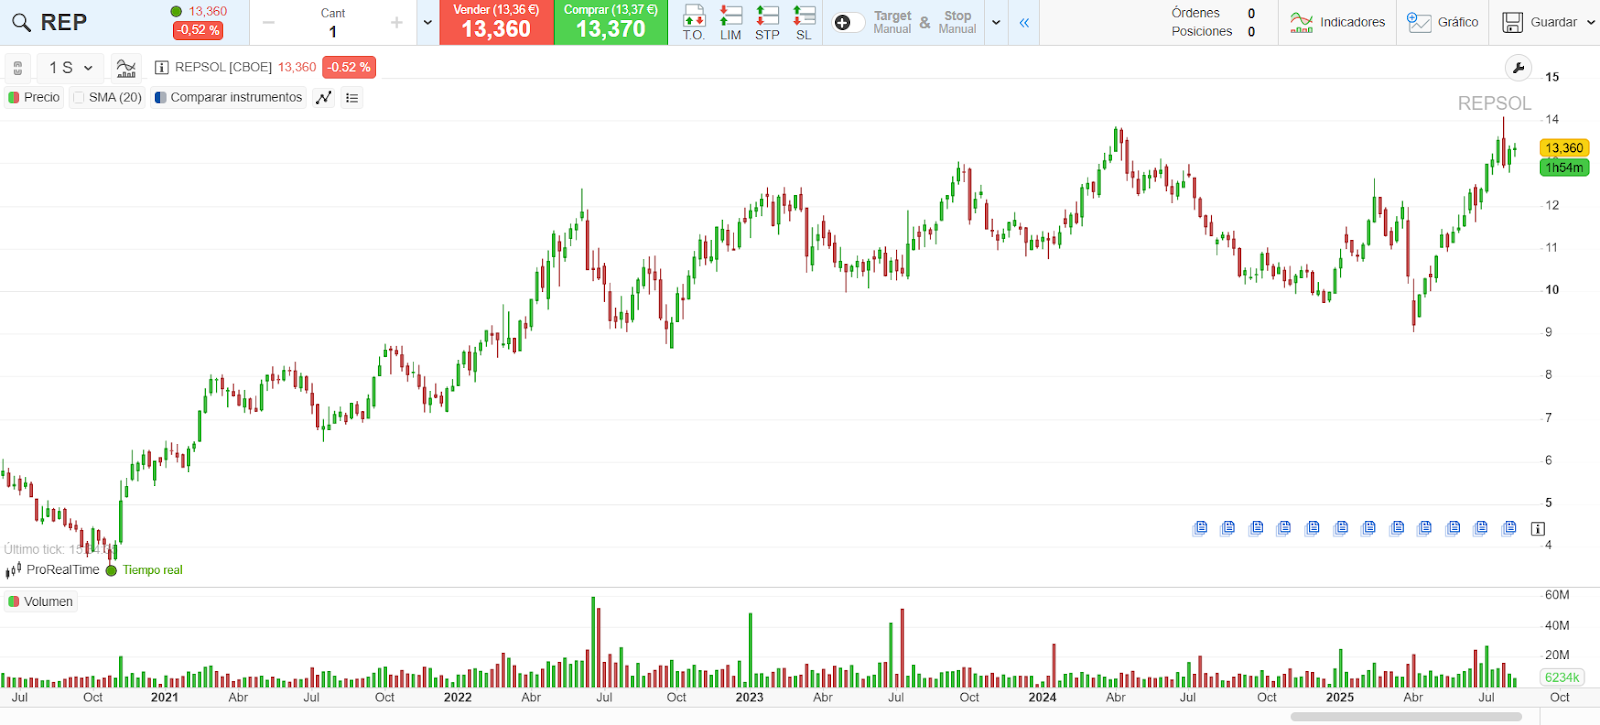Enable the SMA (20) checkbox

pyautogui.click(x=79, y=97)
